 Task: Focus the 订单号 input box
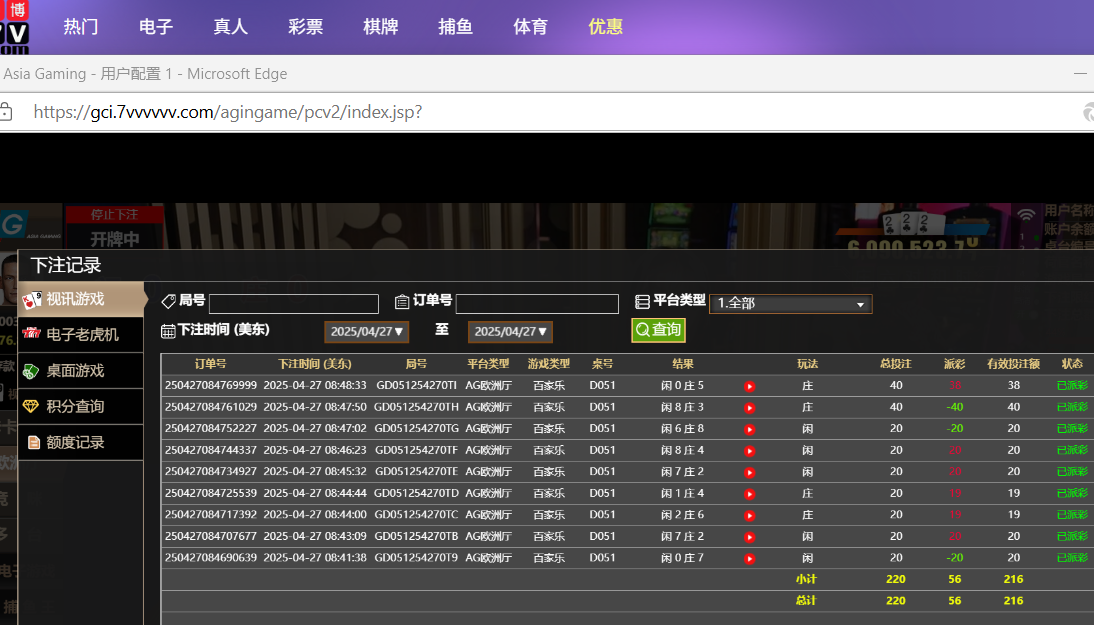tap(537, 304)
